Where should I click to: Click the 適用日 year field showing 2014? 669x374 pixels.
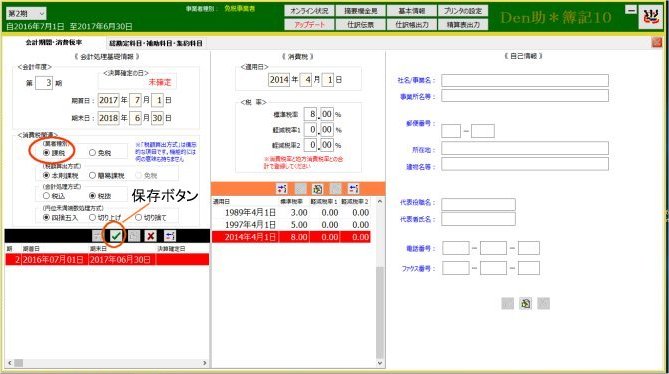tap(279, 80)
